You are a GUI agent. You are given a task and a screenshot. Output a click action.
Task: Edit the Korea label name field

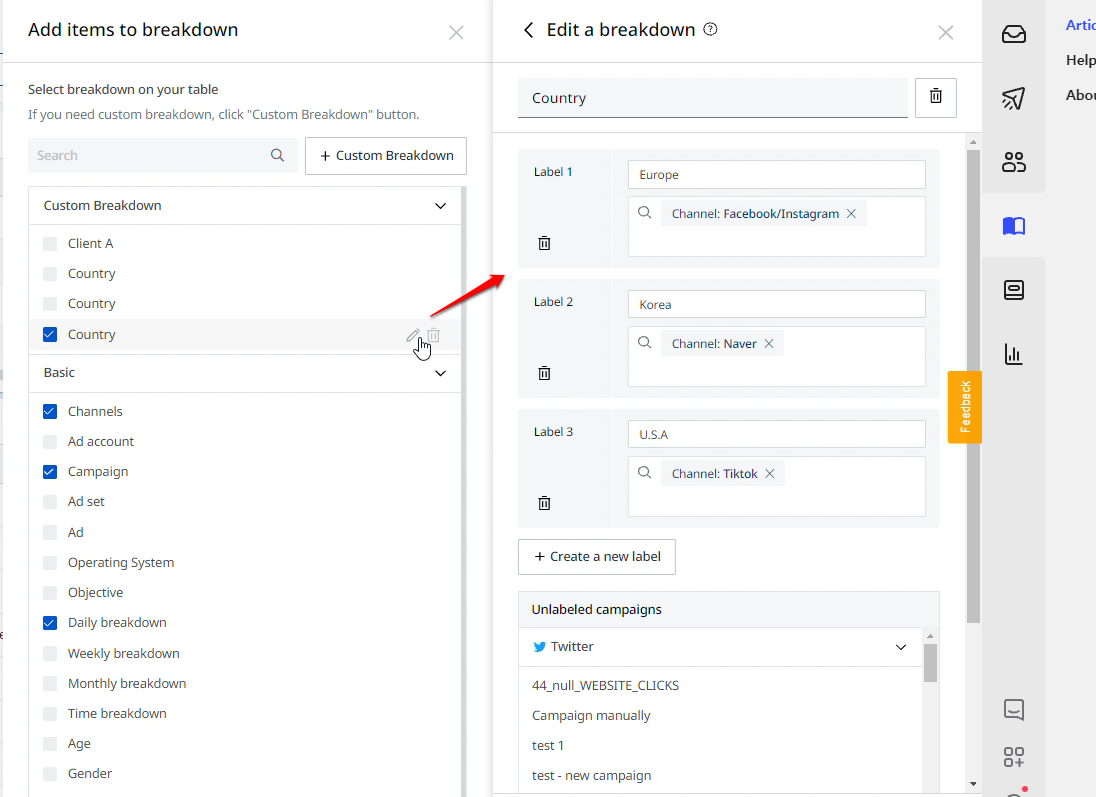coord(777,305)
